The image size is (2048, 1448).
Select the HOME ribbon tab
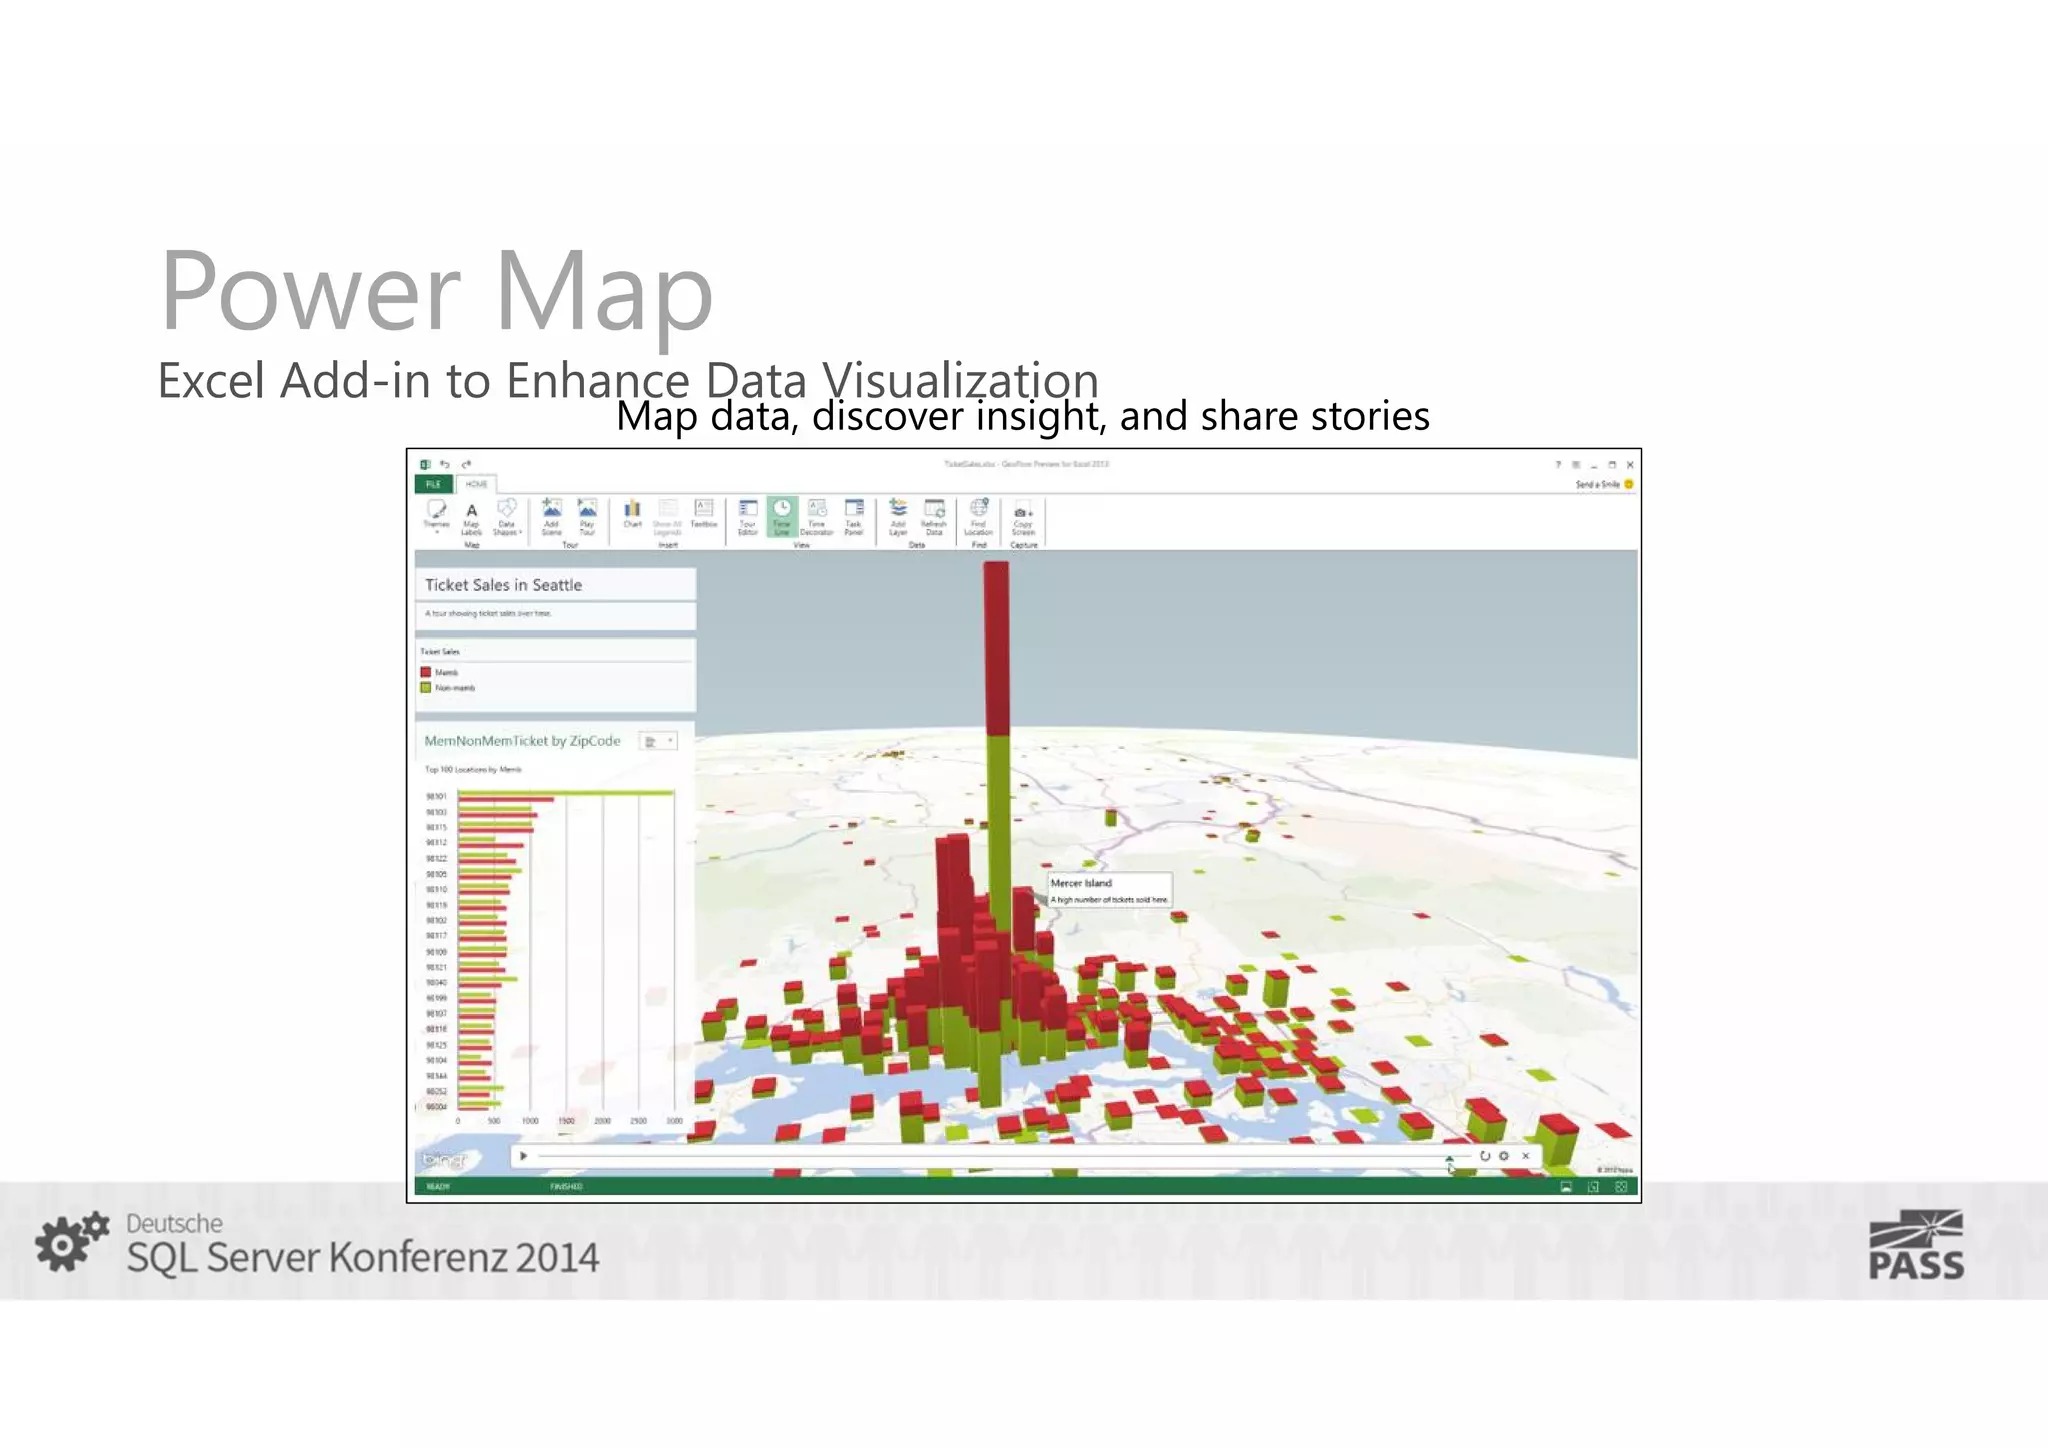tap(476, 484)
